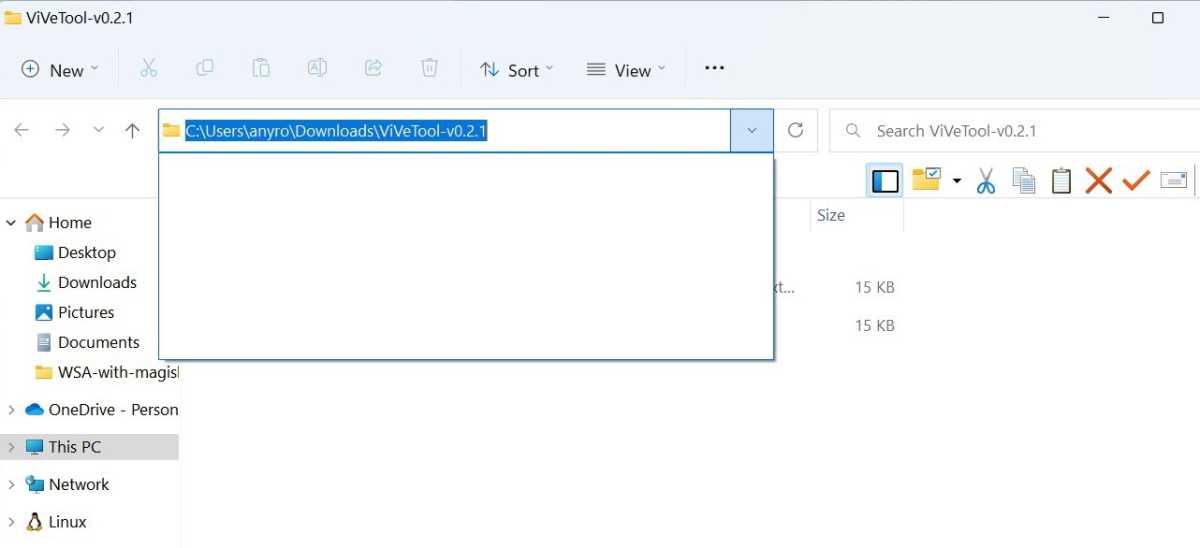1200x548 pixels.
Task: Go back with the left arrow button
Action: coord(21,130)
